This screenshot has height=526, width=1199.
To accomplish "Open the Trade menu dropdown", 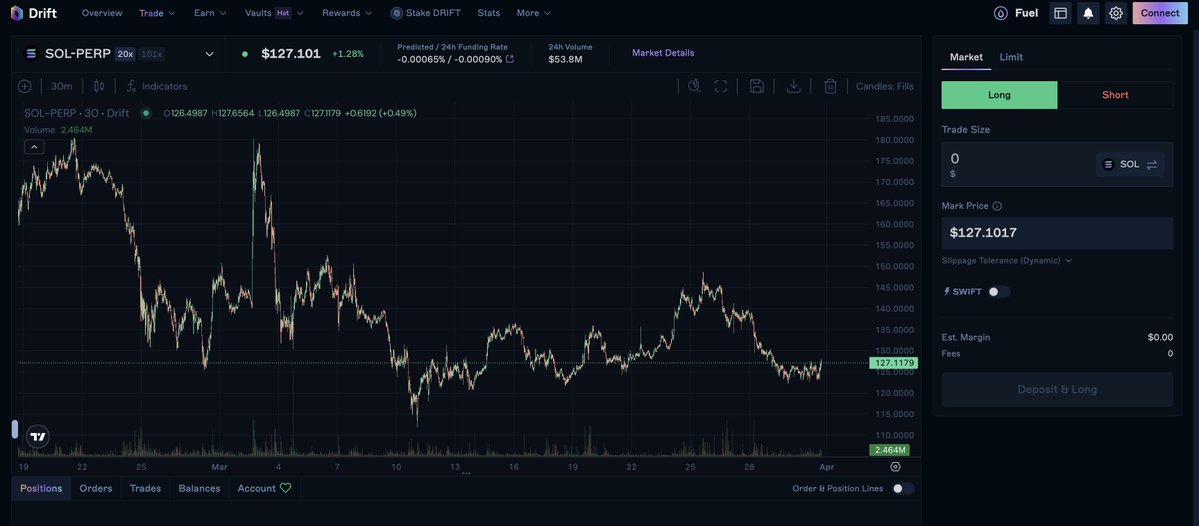I will [157, 13].
